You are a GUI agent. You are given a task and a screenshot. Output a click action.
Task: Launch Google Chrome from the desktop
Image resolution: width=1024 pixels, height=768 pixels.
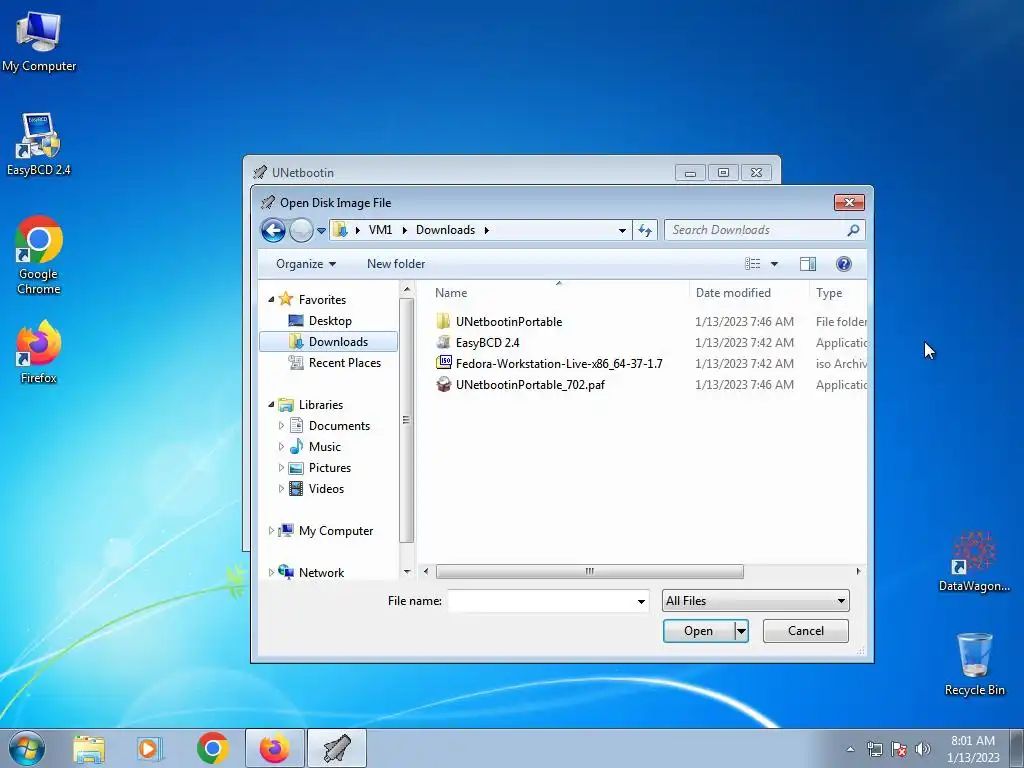[x=39, y=255]
